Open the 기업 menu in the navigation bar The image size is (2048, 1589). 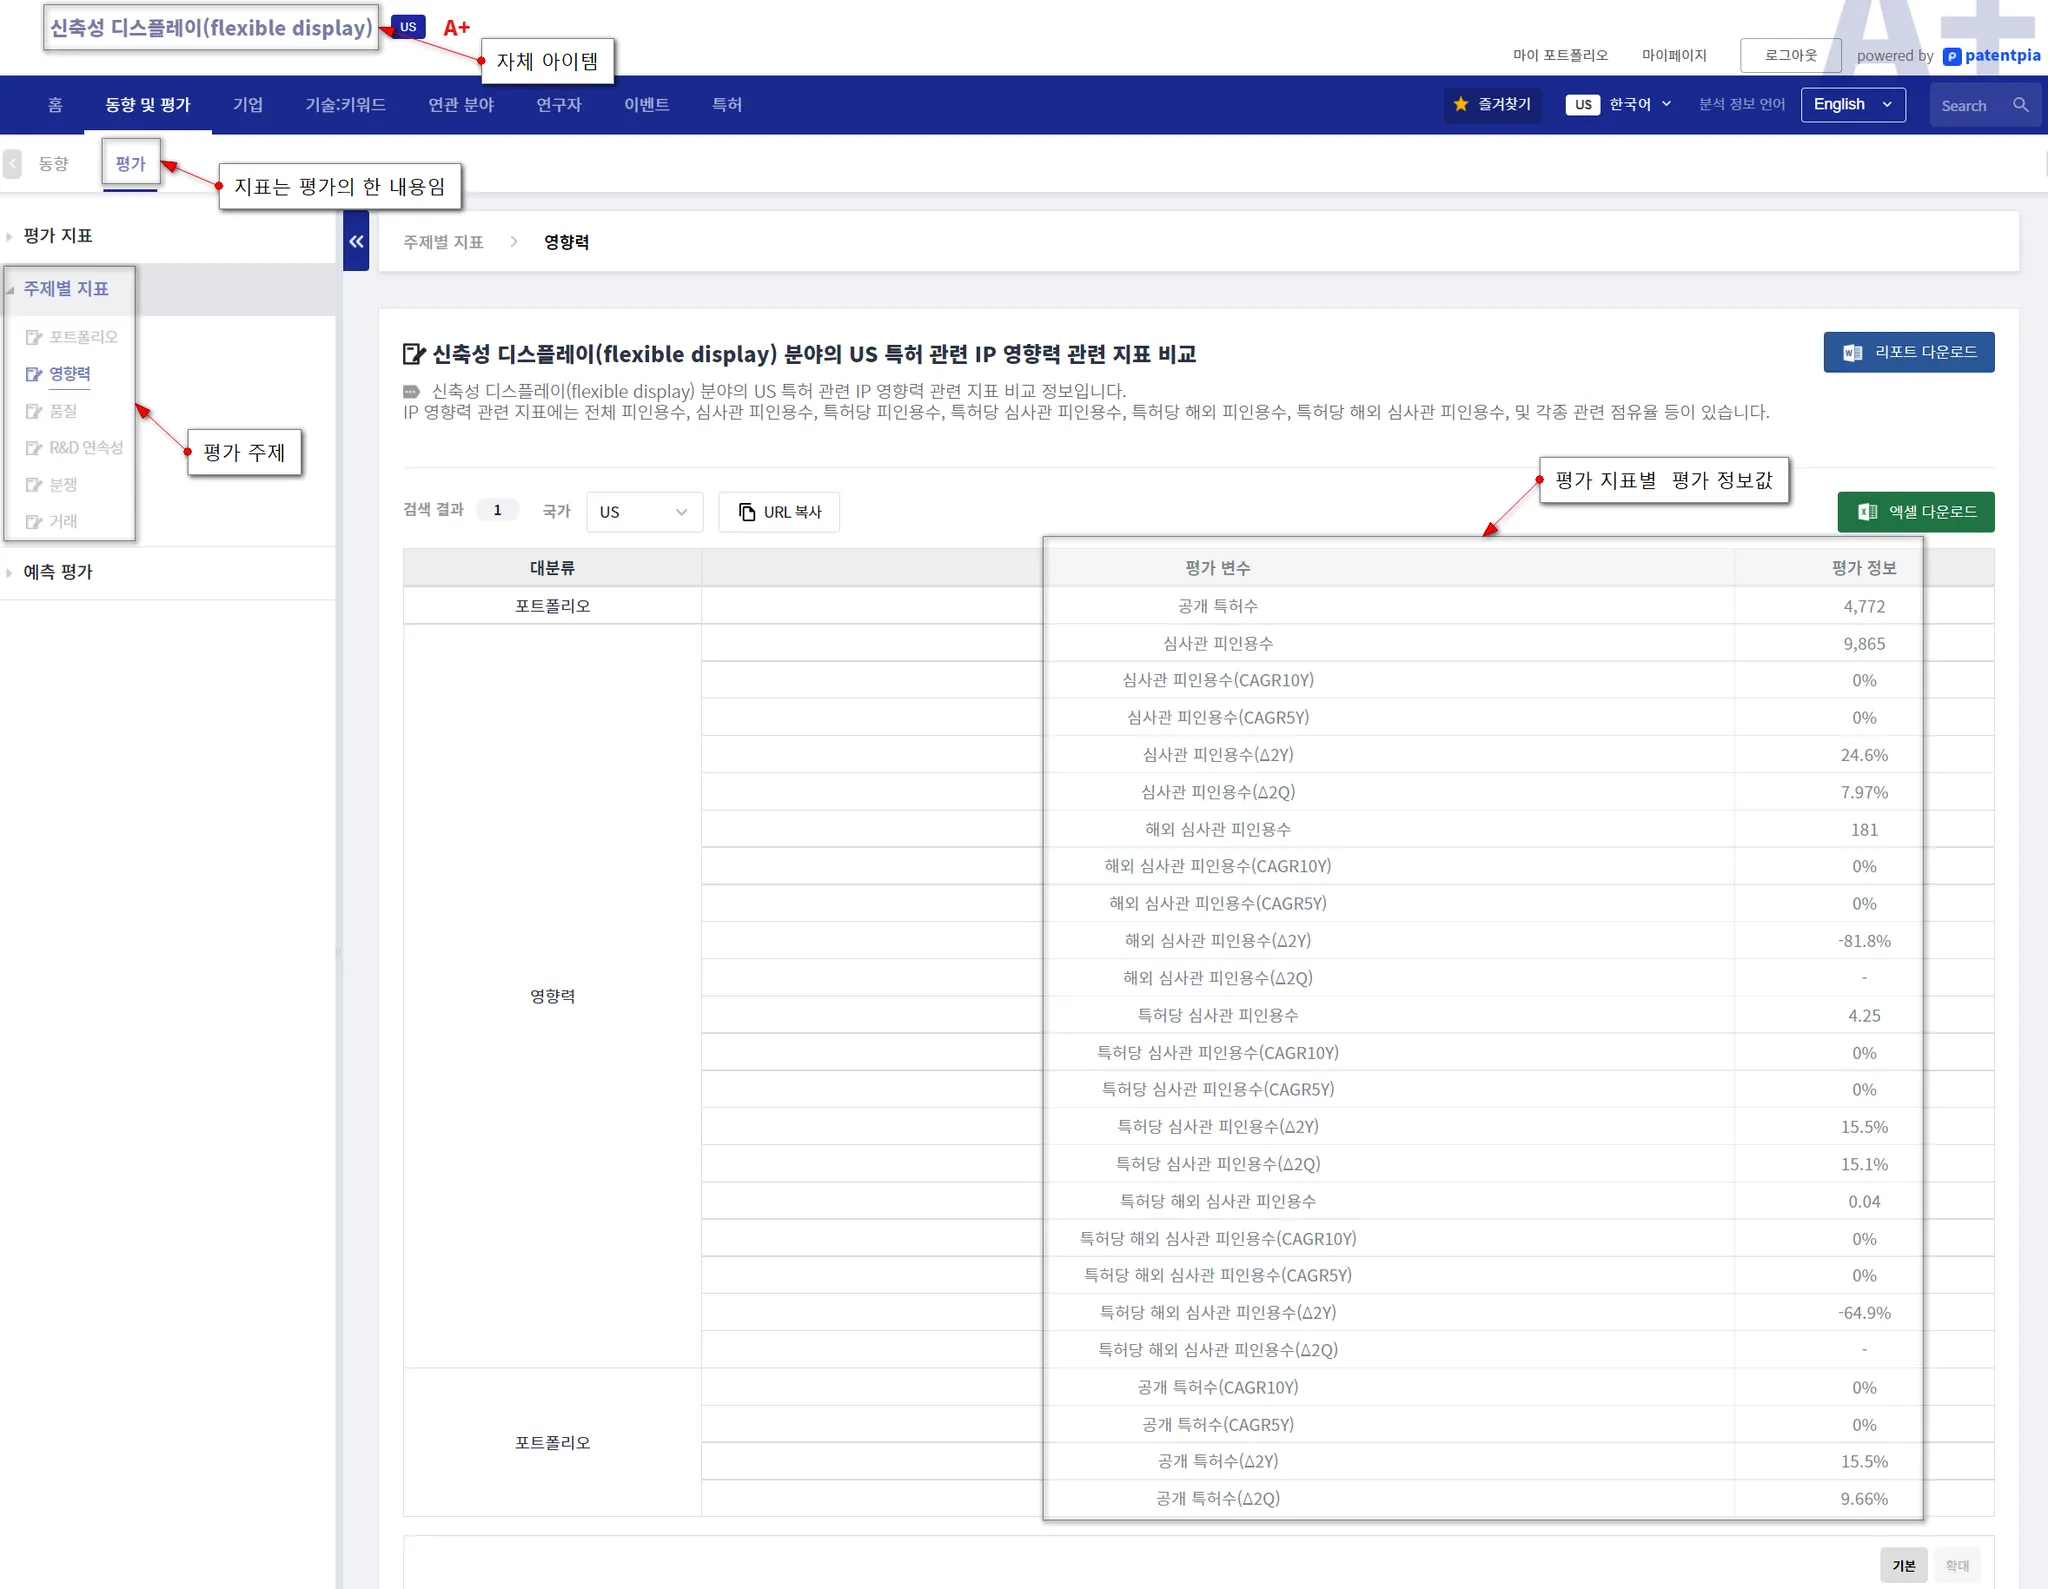pos(248,105)
